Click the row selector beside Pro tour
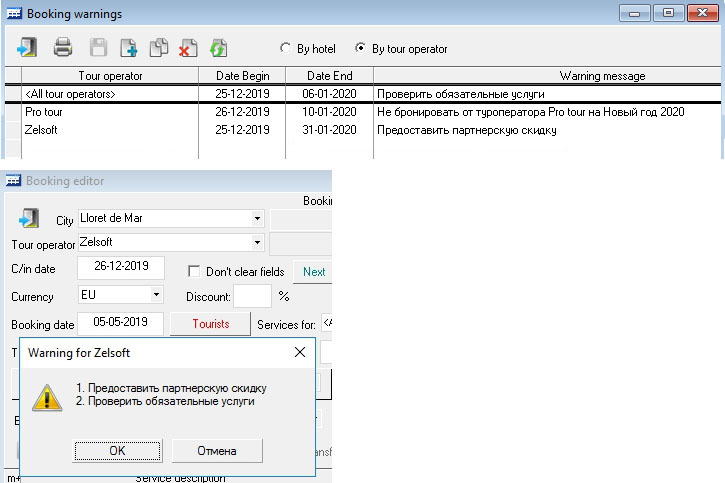 click(13, 112)
